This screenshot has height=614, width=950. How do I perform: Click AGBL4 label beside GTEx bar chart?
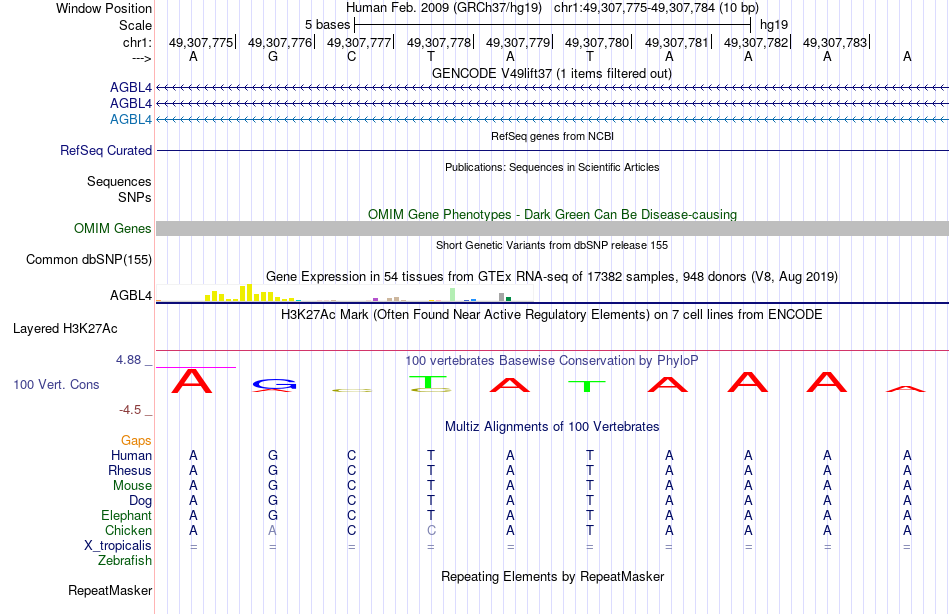click(x=130, y=295)
